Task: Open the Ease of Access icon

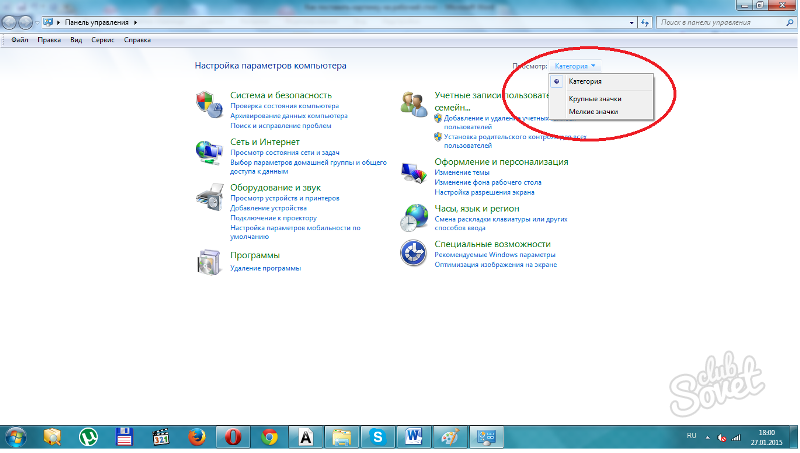Action: coord(414,252)
